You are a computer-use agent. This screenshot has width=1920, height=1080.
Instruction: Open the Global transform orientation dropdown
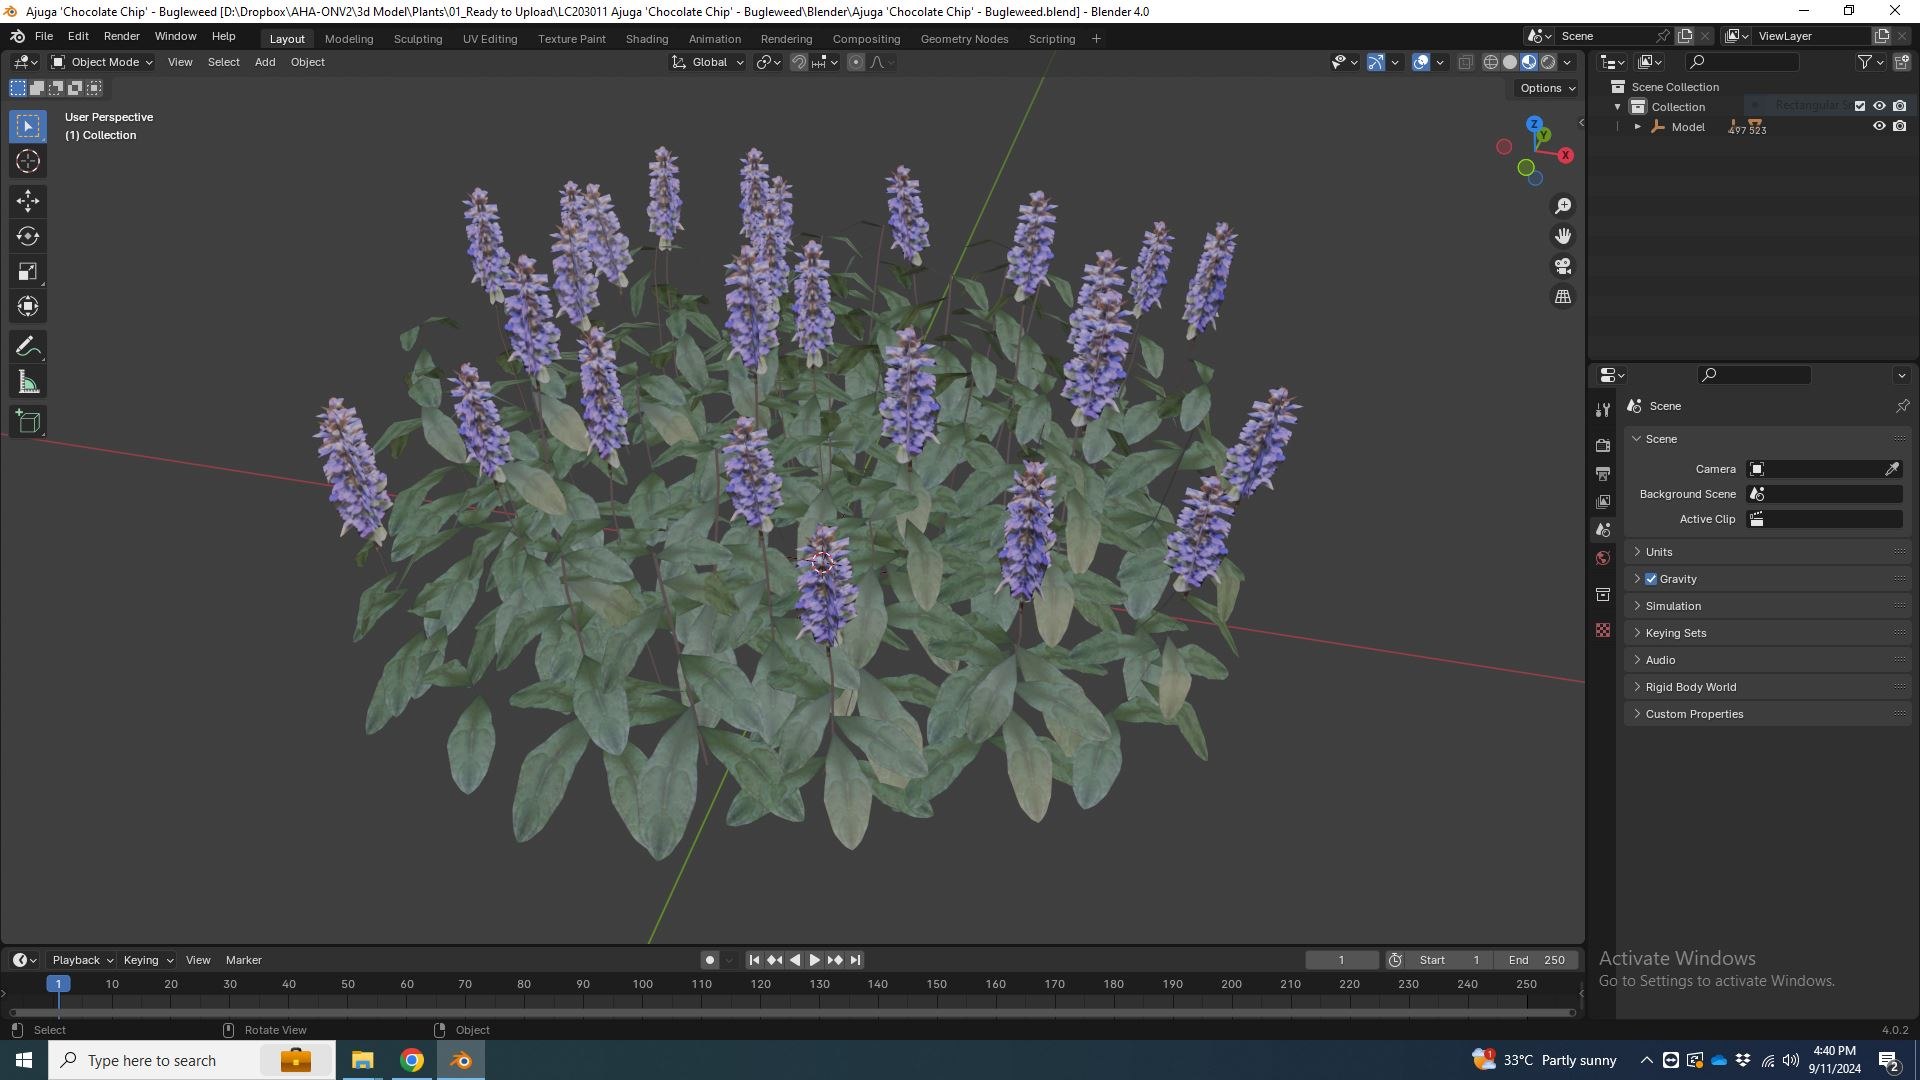click(708, 62)
